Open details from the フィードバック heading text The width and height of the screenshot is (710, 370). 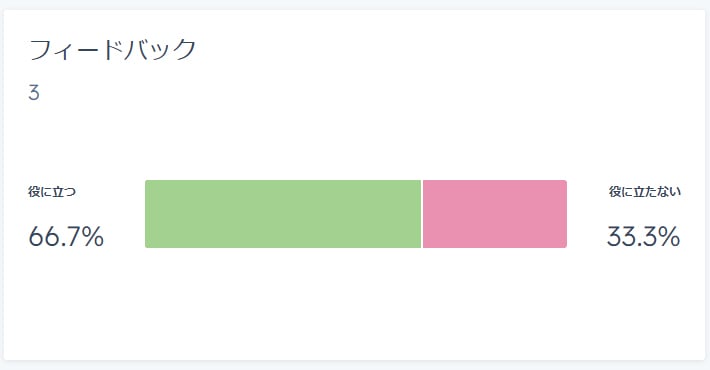[113, 49]
